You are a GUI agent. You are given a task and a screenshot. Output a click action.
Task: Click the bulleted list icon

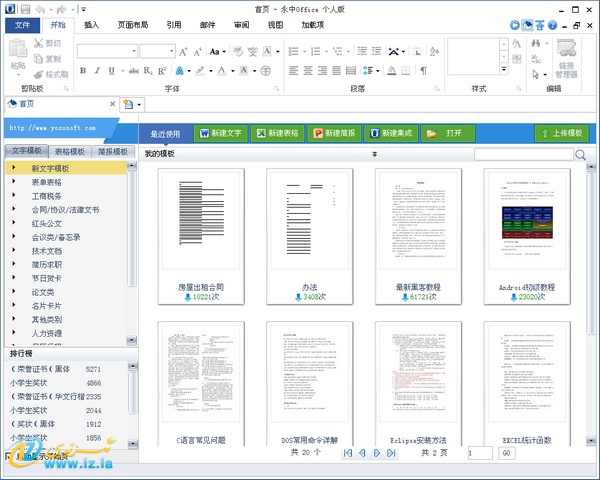(293, 51)
